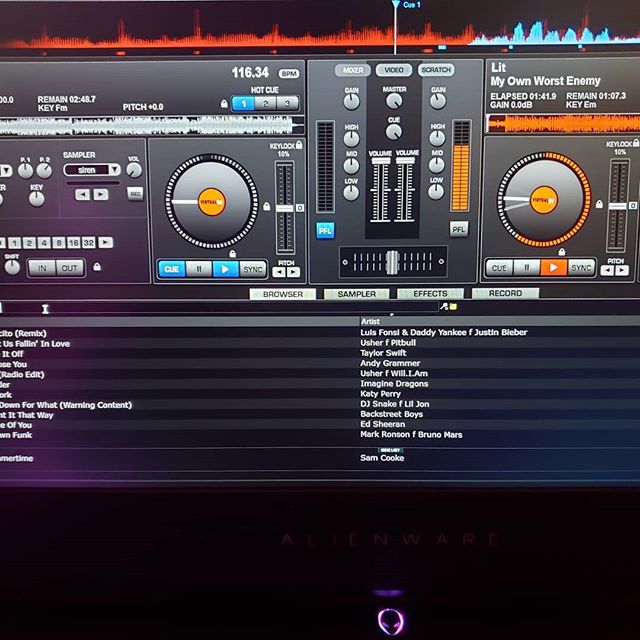Select previous sample arrow
Viewport: 640px width, 640px height.
click(82, 194)
